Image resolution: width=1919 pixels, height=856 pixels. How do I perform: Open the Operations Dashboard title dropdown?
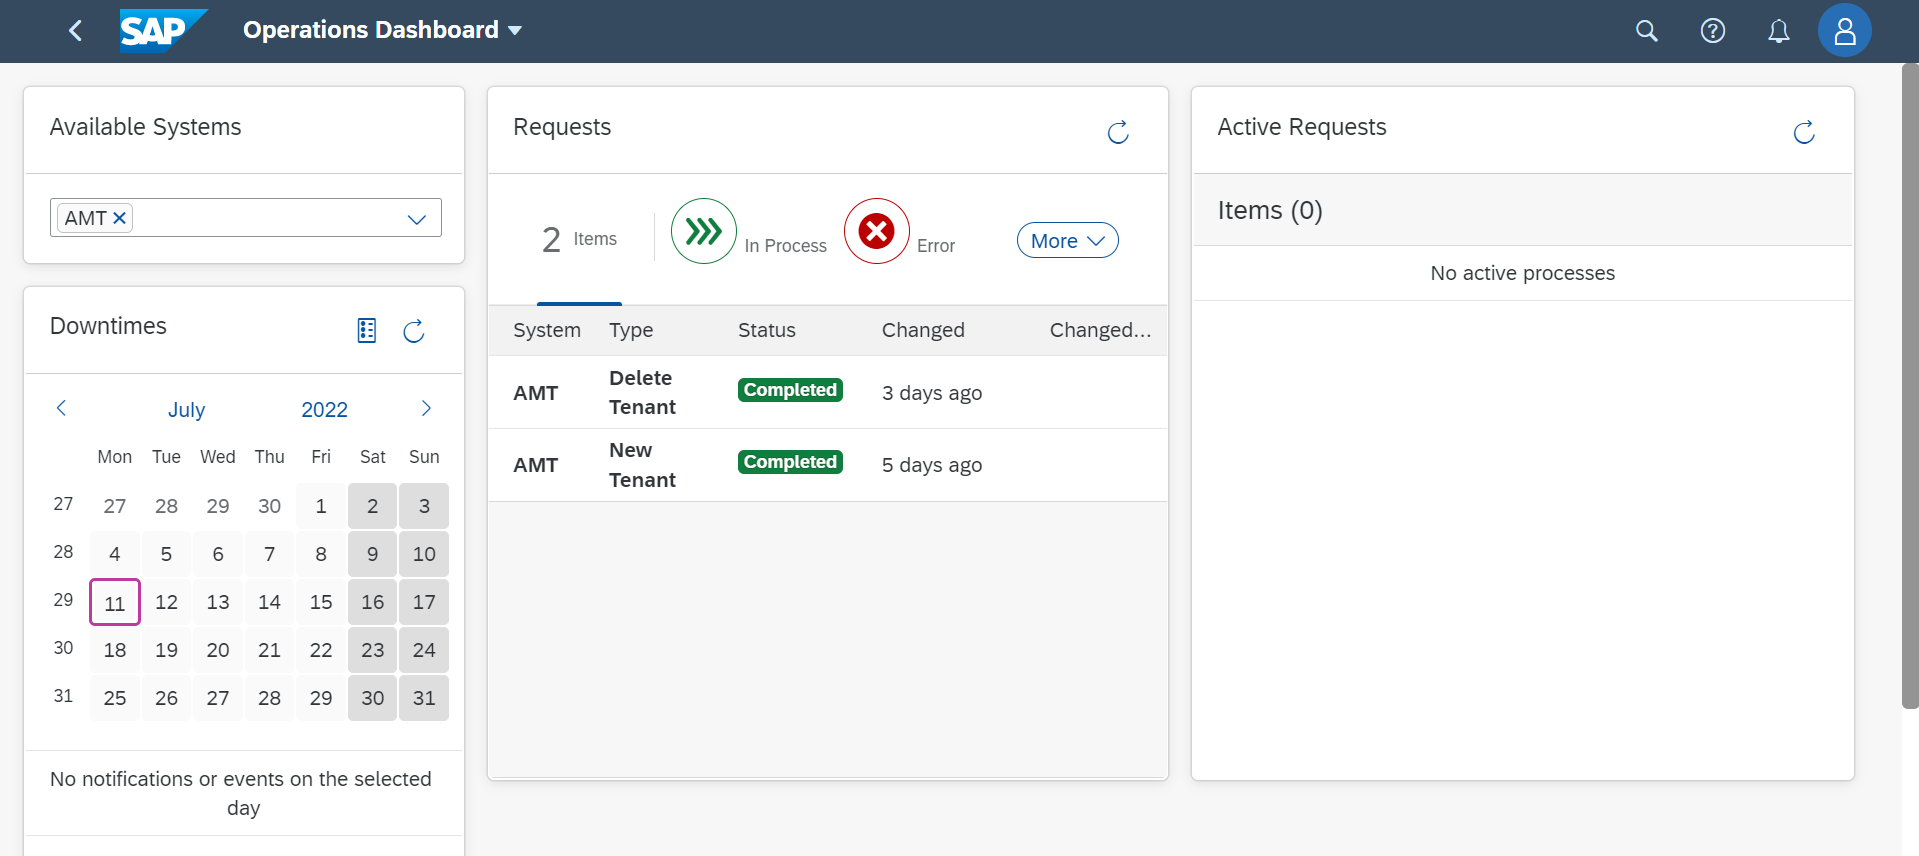pyautogui.click(x=382, y=30)
